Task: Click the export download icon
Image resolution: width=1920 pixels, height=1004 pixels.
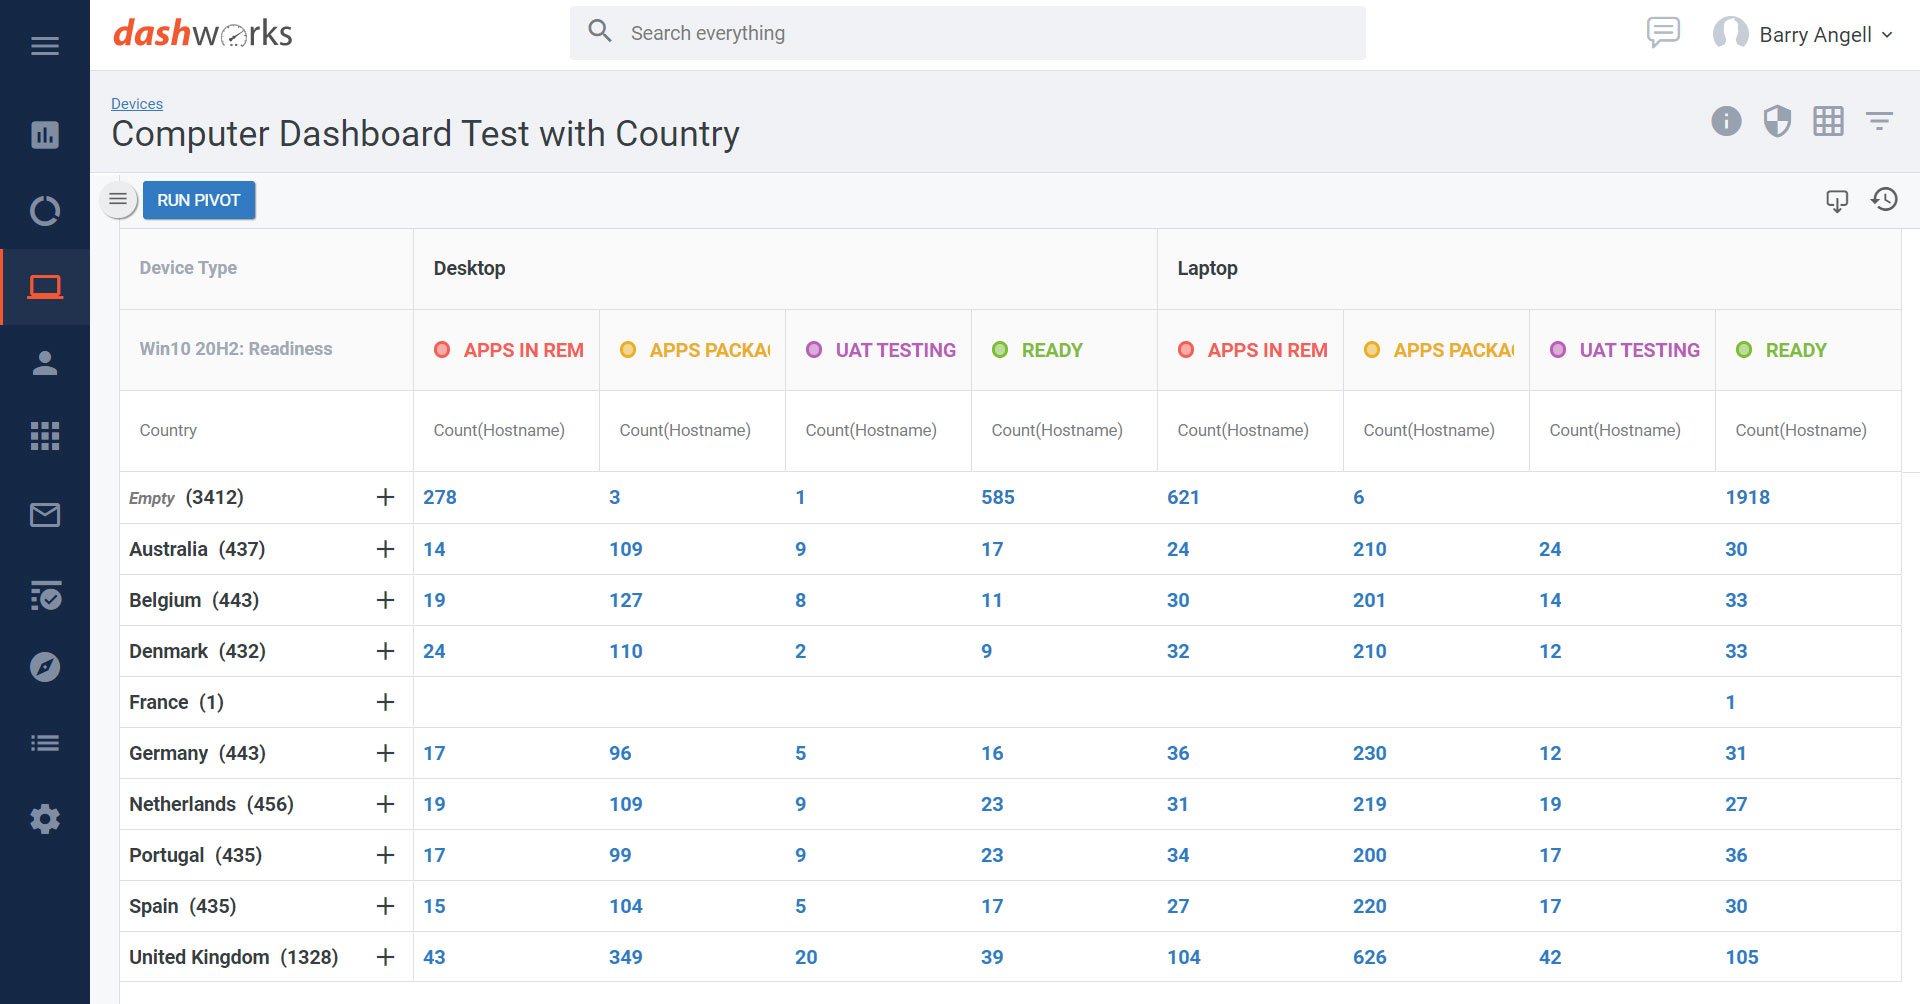Action: point(1836,201)
